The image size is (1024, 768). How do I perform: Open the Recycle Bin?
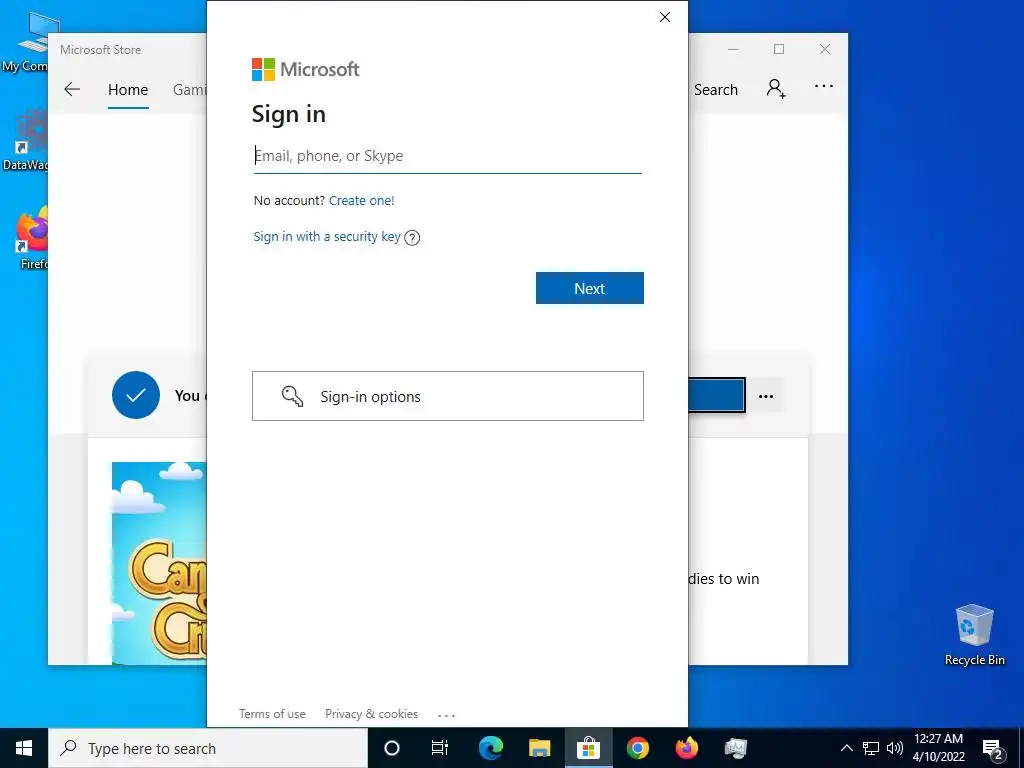(x=974, y=635)
